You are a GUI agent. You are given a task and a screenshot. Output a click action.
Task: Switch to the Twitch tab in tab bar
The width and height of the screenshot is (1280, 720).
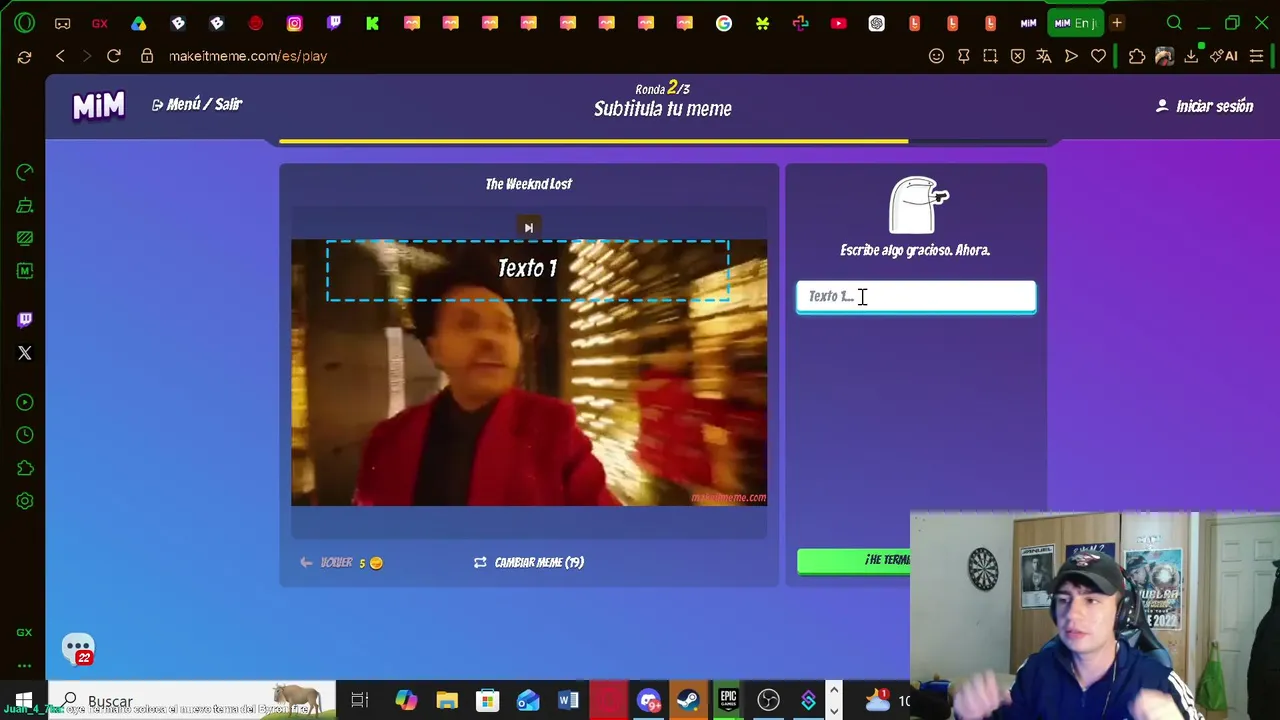point(334,23)
